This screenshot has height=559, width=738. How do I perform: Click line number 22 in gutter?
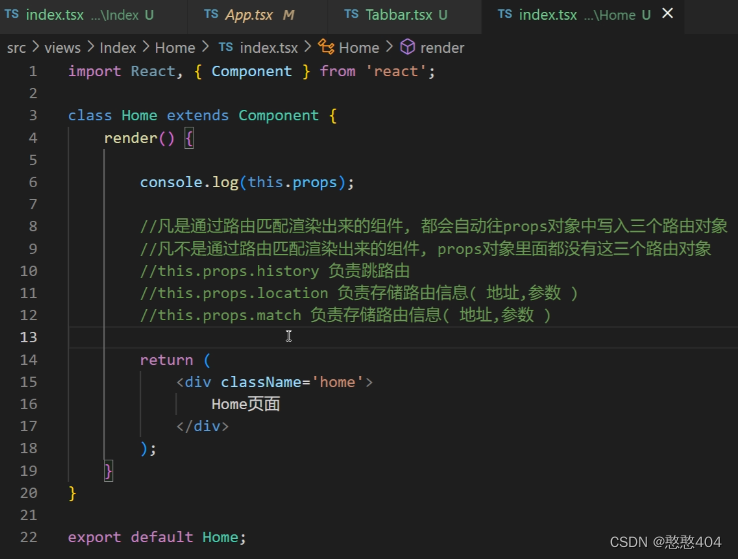click(x=28, y=537)
